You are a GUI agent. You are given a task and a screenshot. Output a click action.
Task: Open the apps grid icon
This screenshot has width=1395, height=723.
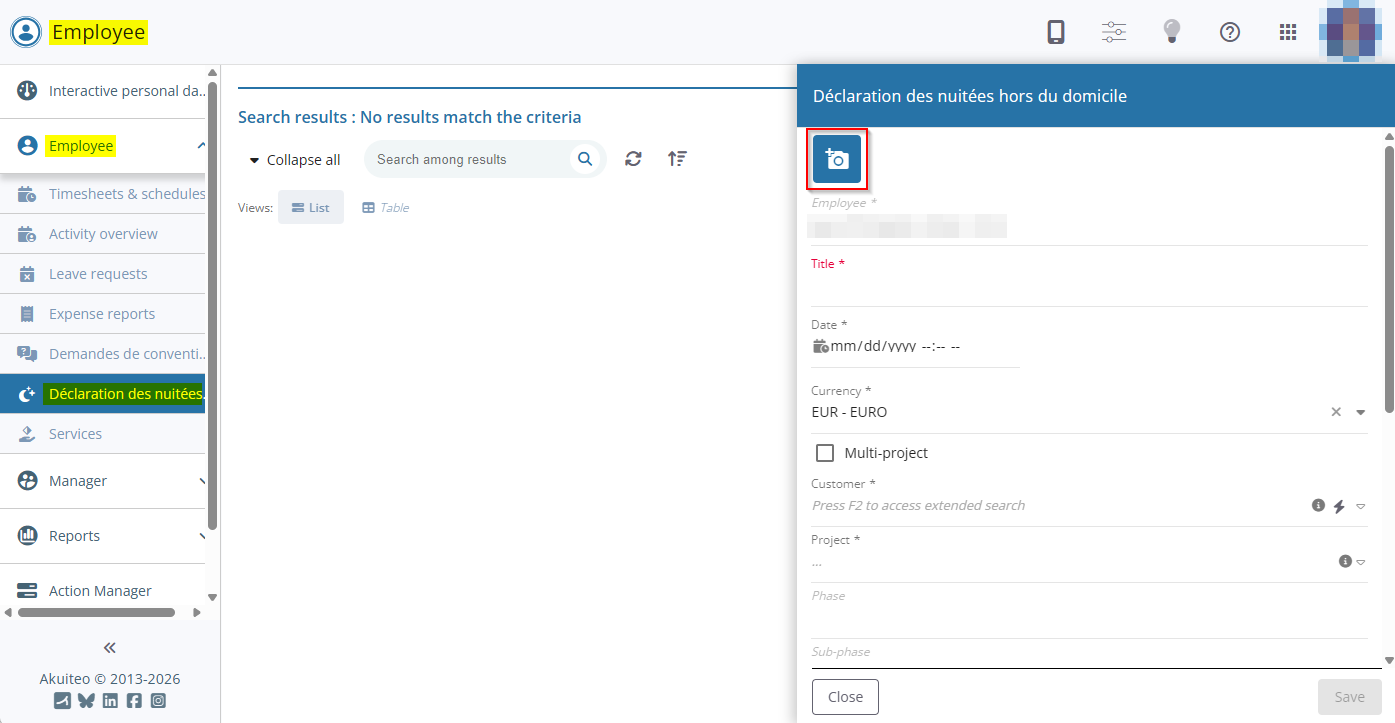point(1288,32)
